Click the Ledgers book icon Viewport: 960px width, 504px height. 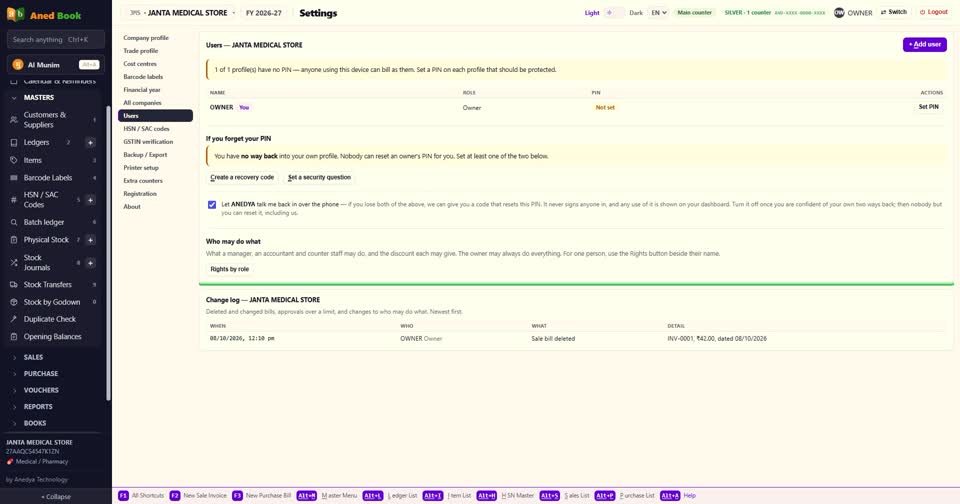tap(13, 142)
